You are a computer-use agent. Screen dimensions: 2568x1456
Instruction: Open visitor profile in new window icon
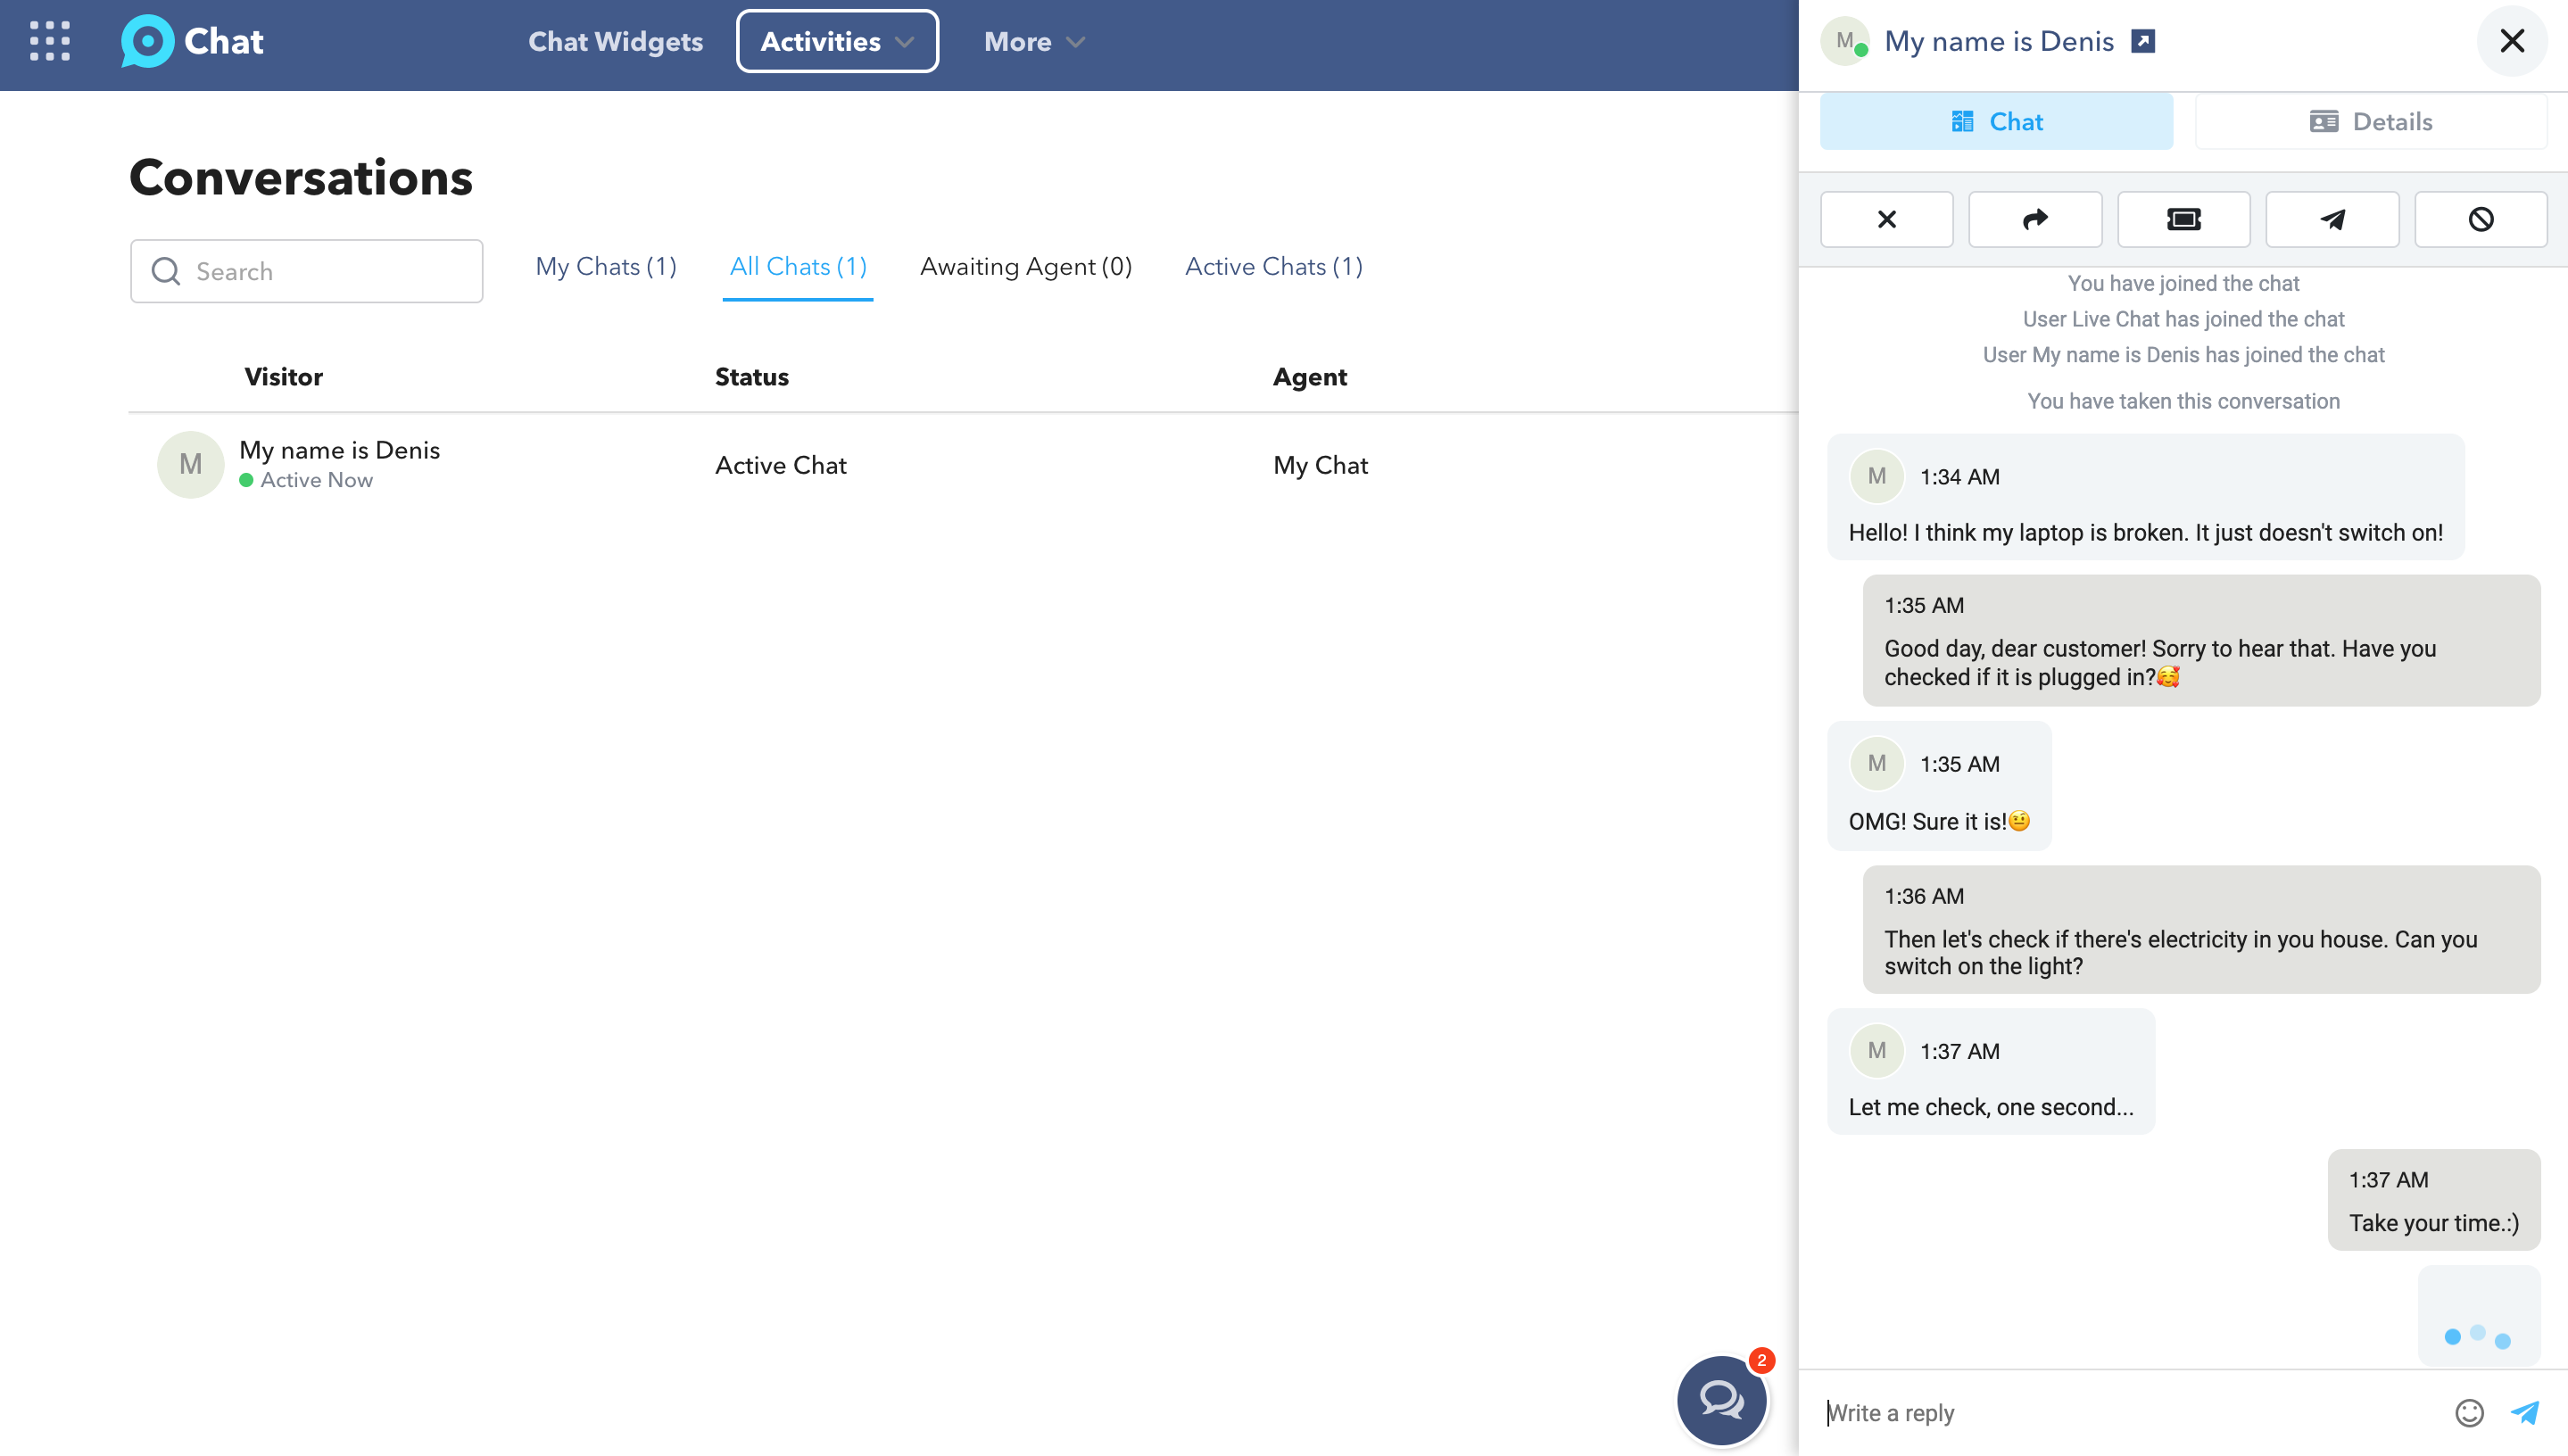[x=2143, y=41]
